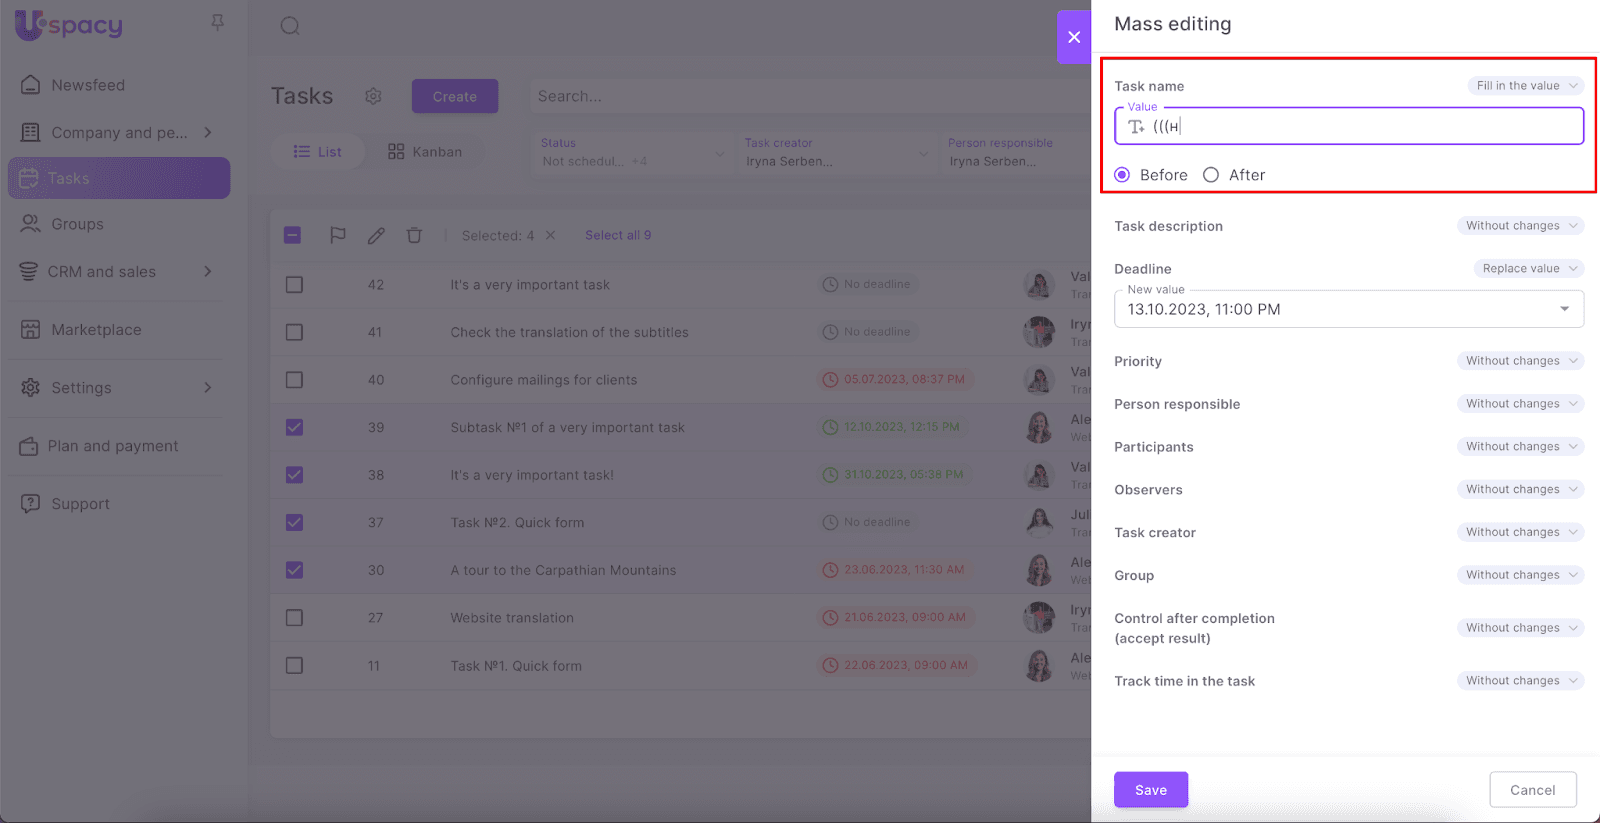The image size is (1600, 823).
Task: Open Task name 'Fill in the value' dropdown
Action: (x=1525, y=86)
